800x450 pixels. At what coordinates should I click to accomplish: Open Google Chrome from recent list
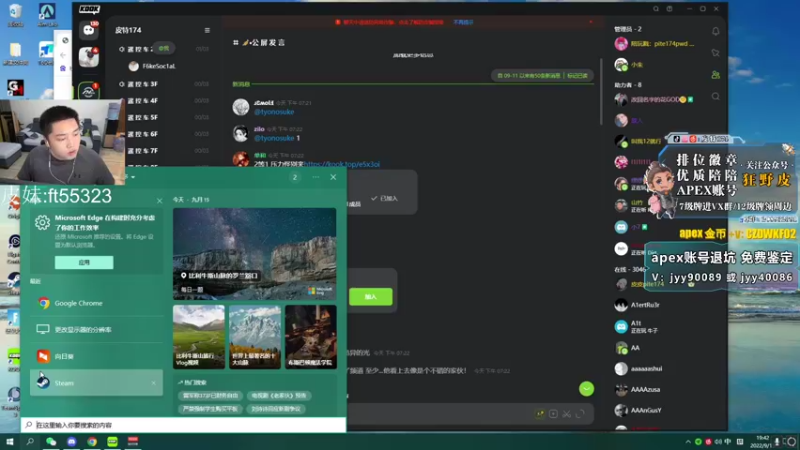click(96, 303)
